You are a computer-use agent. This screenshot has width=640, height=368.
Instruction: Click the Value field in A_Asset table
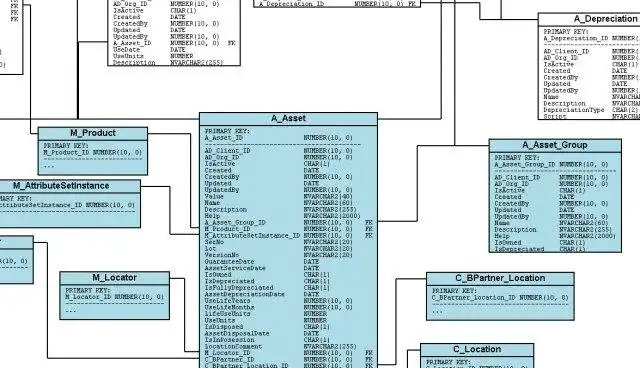[x=279, y=197]
